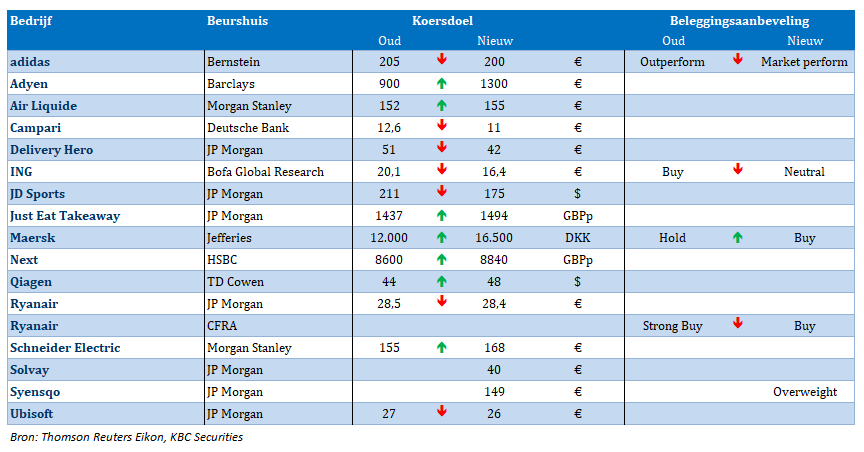Select the Schneider Electric company cell

(x=106, y=348)
